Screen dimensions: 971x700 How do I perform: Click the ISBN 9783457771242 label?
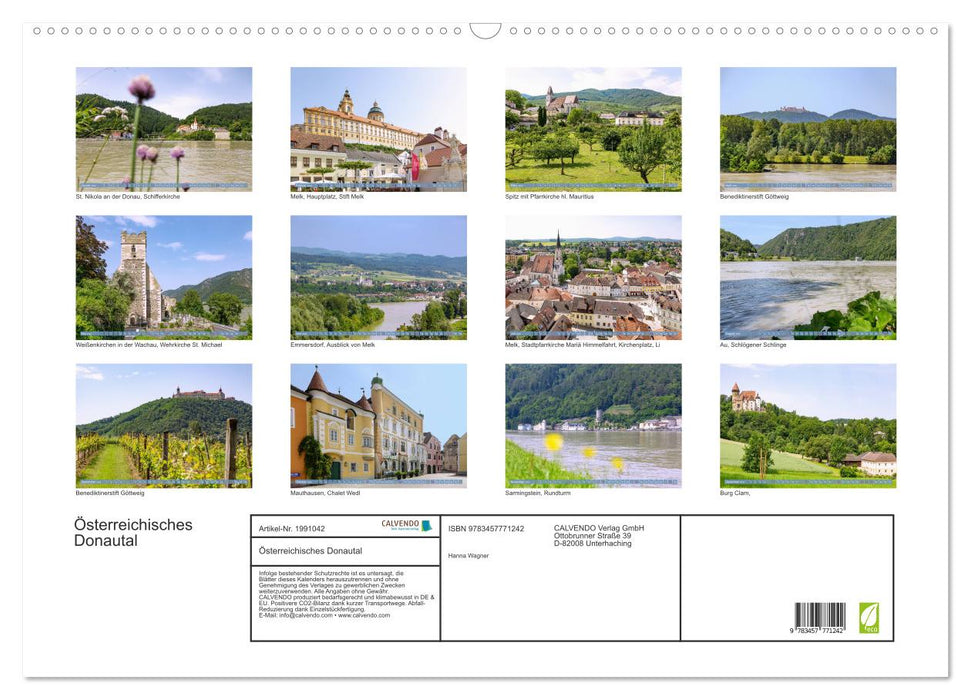pos(485,528)
